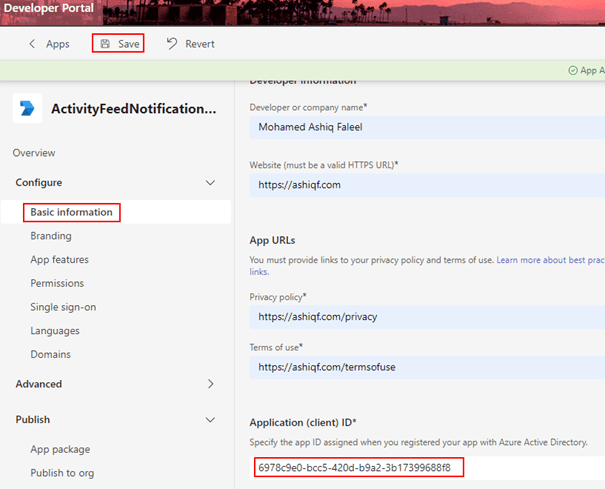Click the ActivityFeedNotification app logo icon
Screen dimensions: 605x489
pyautogui.click(x=27, y=109)
